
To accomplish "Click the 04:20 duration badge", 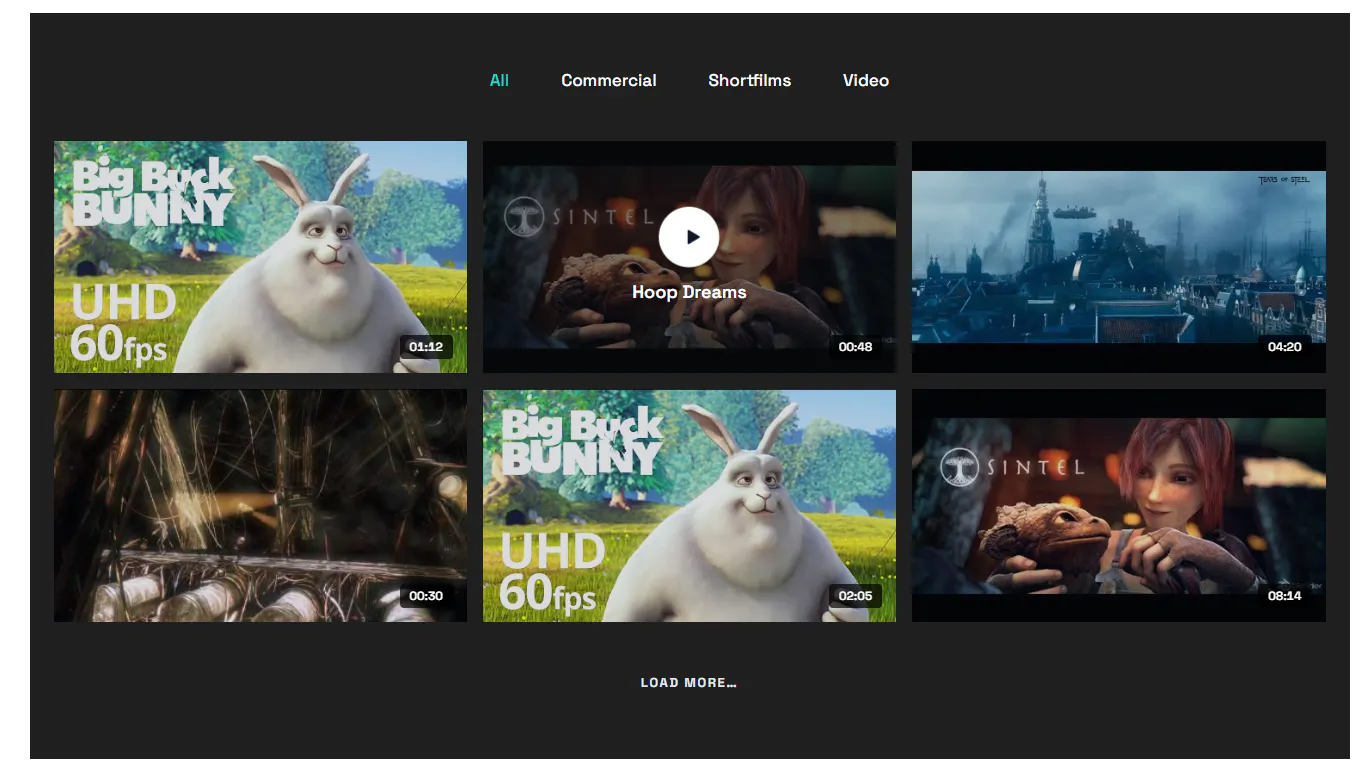I will (x=1285, y=347).
